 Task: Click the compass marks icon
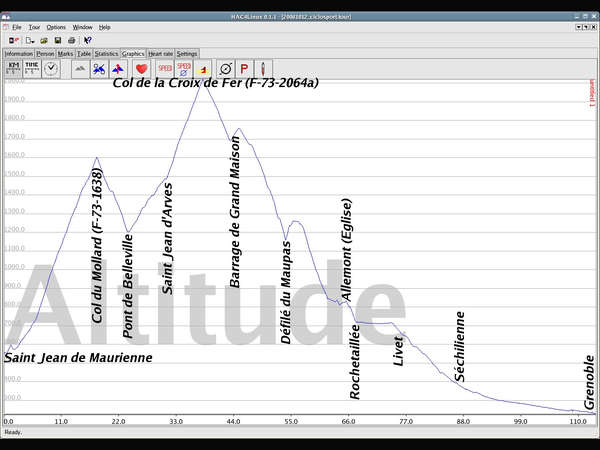226,69
